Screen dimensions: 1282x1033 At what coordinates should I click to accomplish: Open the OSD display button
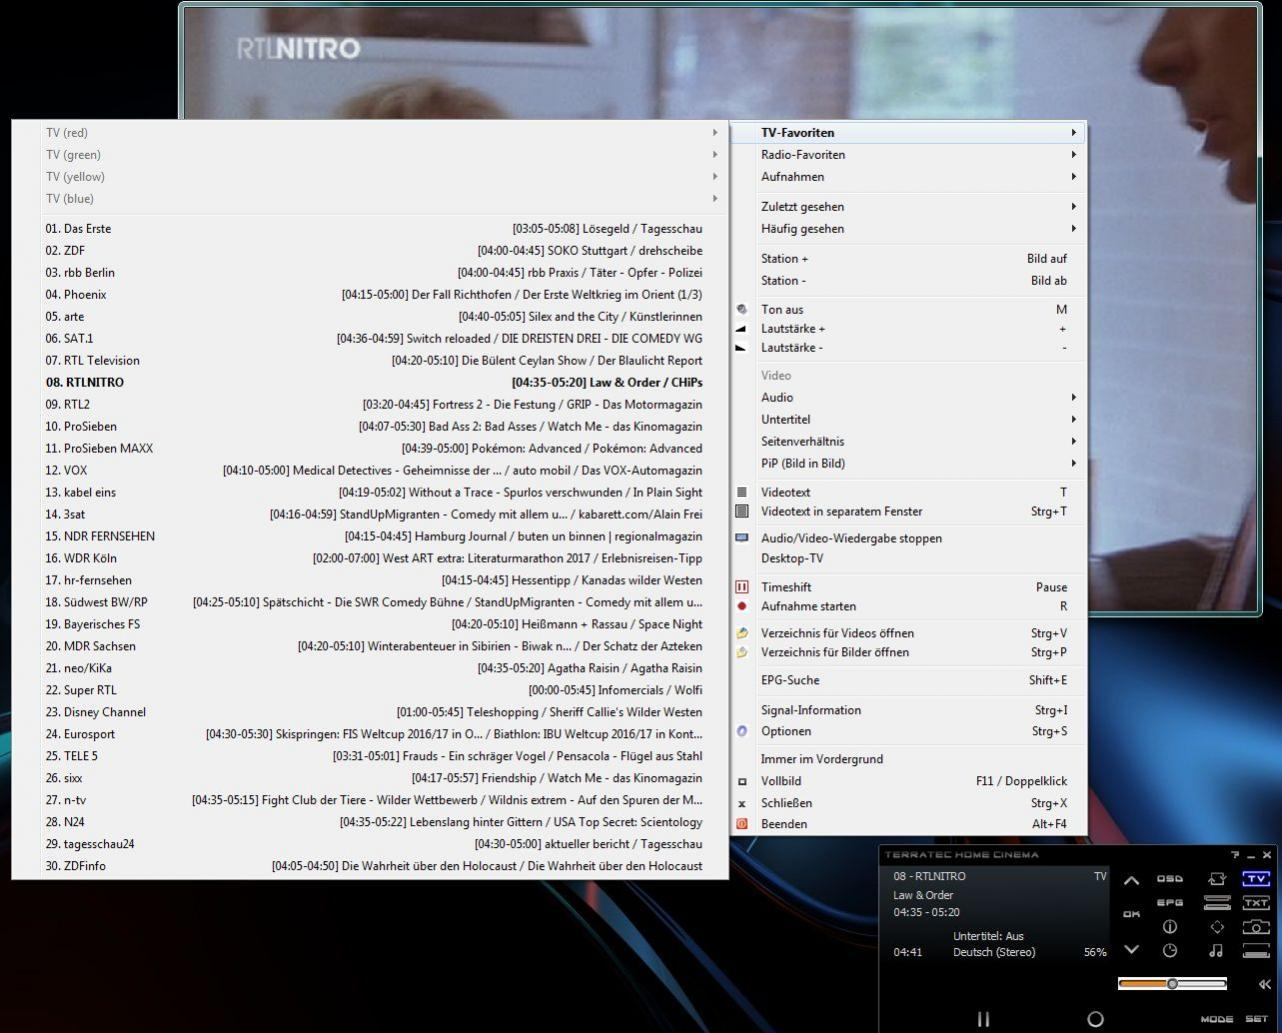click(1169, 879)
